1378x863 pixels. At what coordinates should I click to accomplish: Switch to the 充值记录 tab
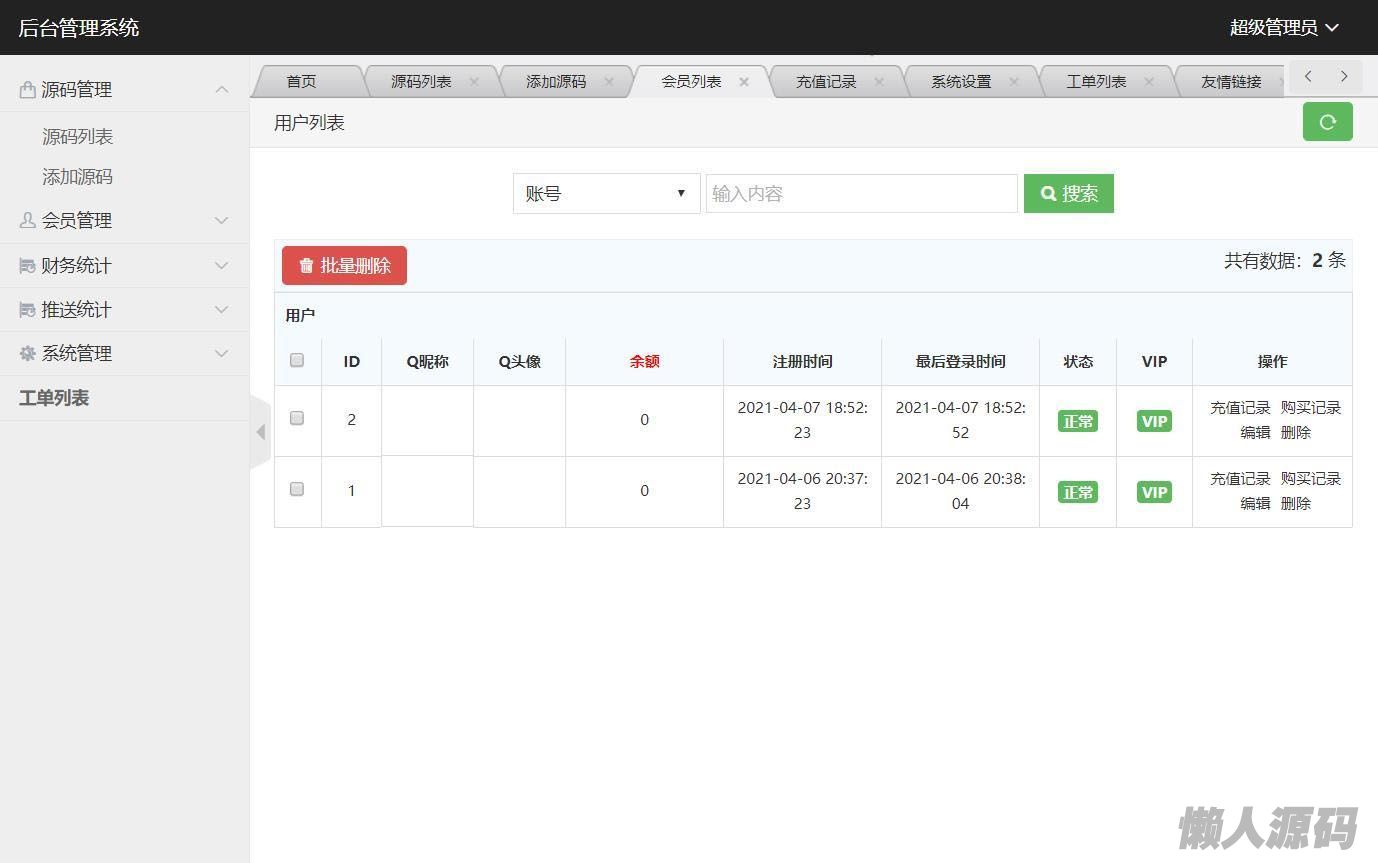click(826, 82)
